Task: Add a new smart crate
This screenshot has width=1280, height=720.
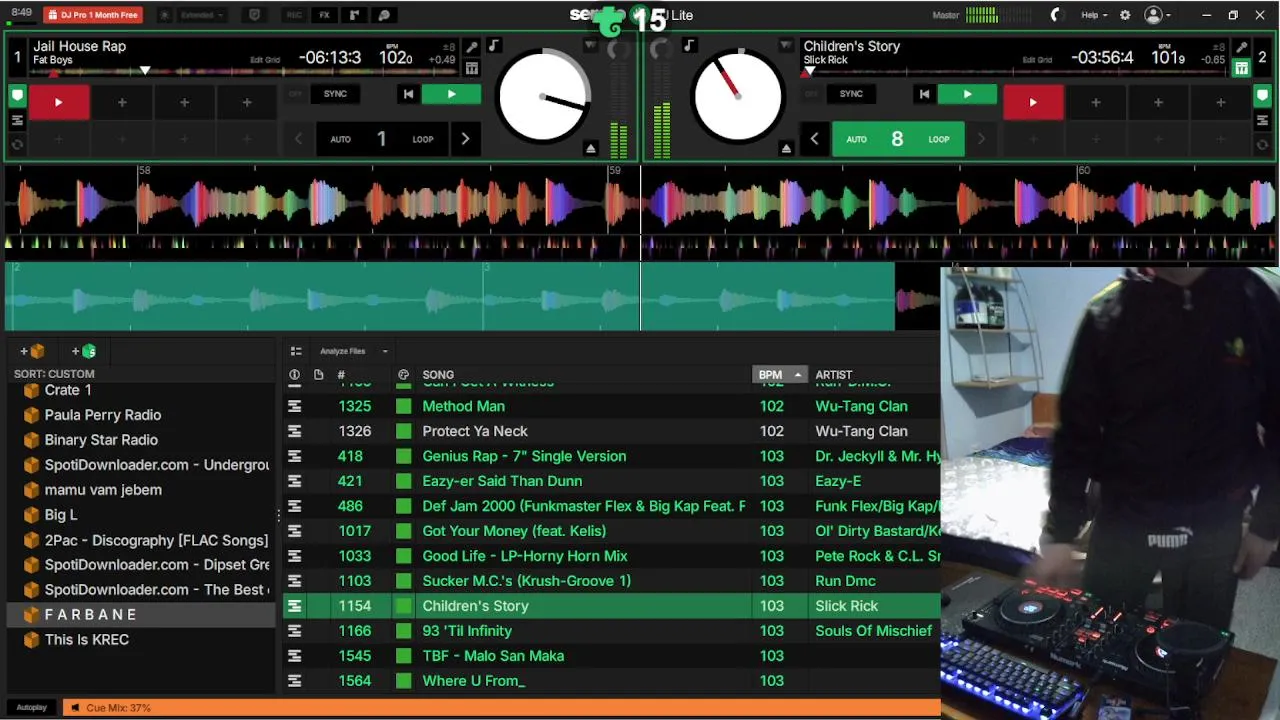Action: point(84,351)
